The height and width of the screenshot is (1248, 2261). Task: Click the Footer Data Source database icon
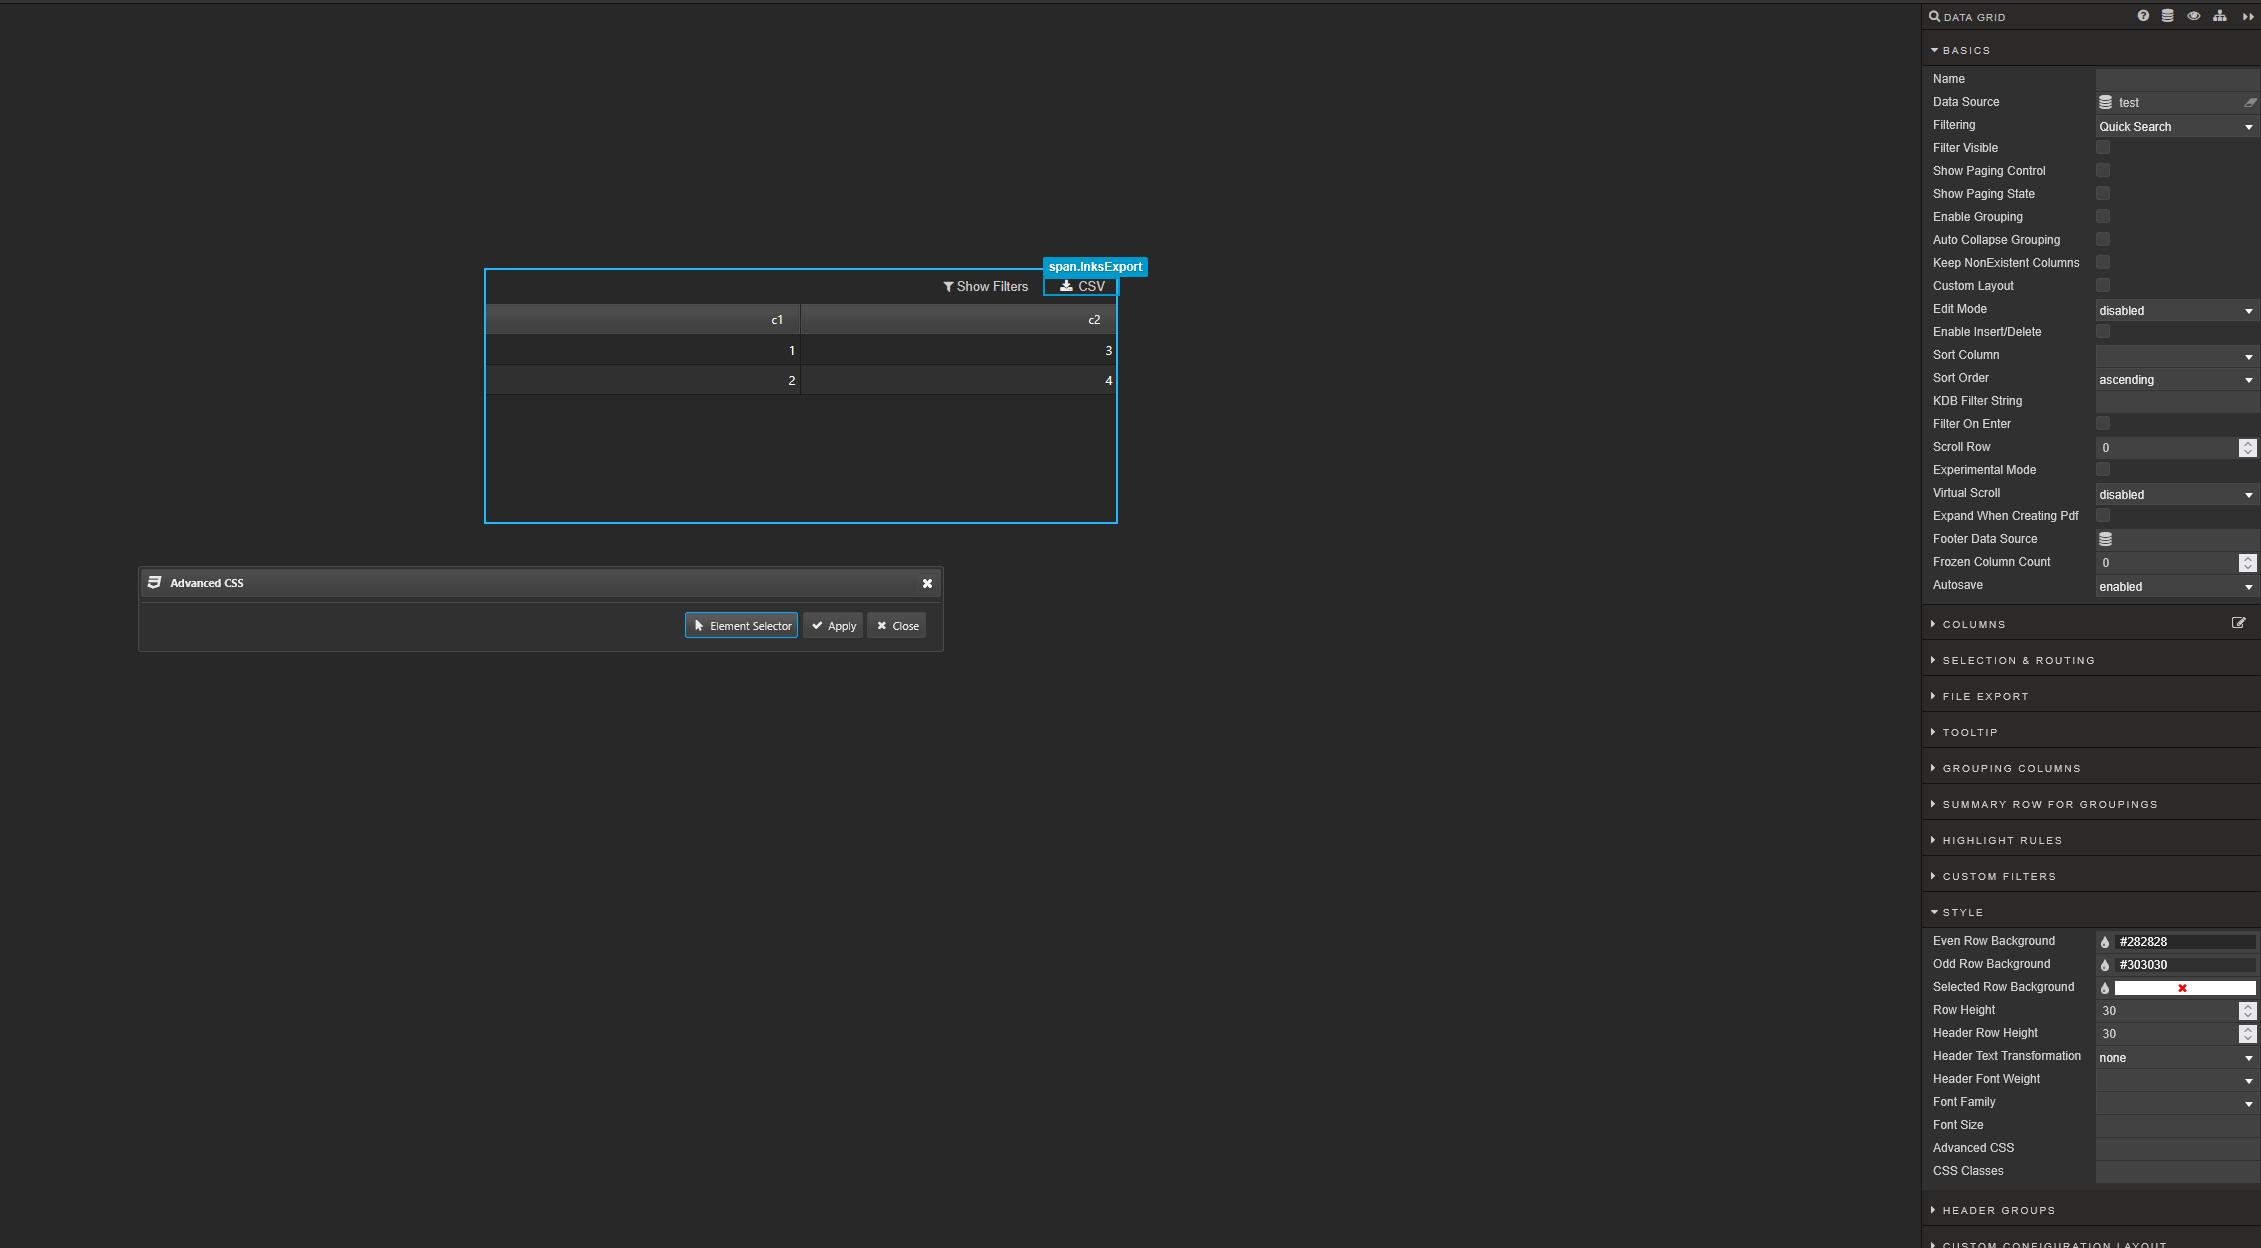2105,539
